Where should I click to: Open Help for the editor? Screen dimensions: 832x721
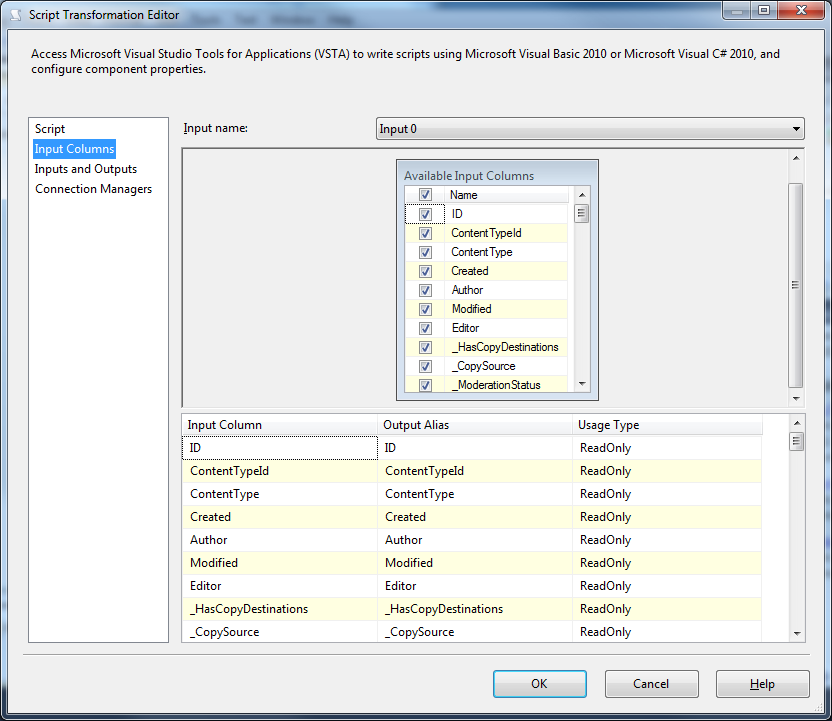point(762,684)
